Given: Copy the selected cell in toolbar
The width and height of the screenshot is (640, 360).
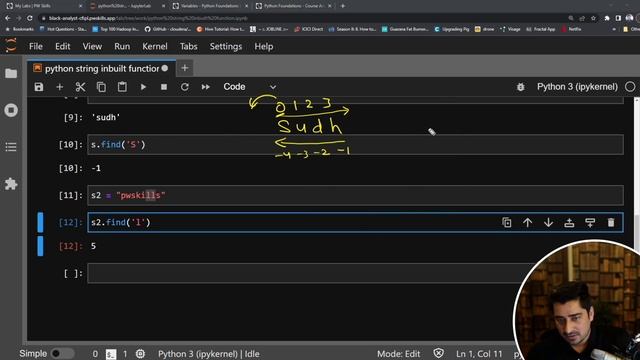Looking at the screenshot, I should click(101, 87).
